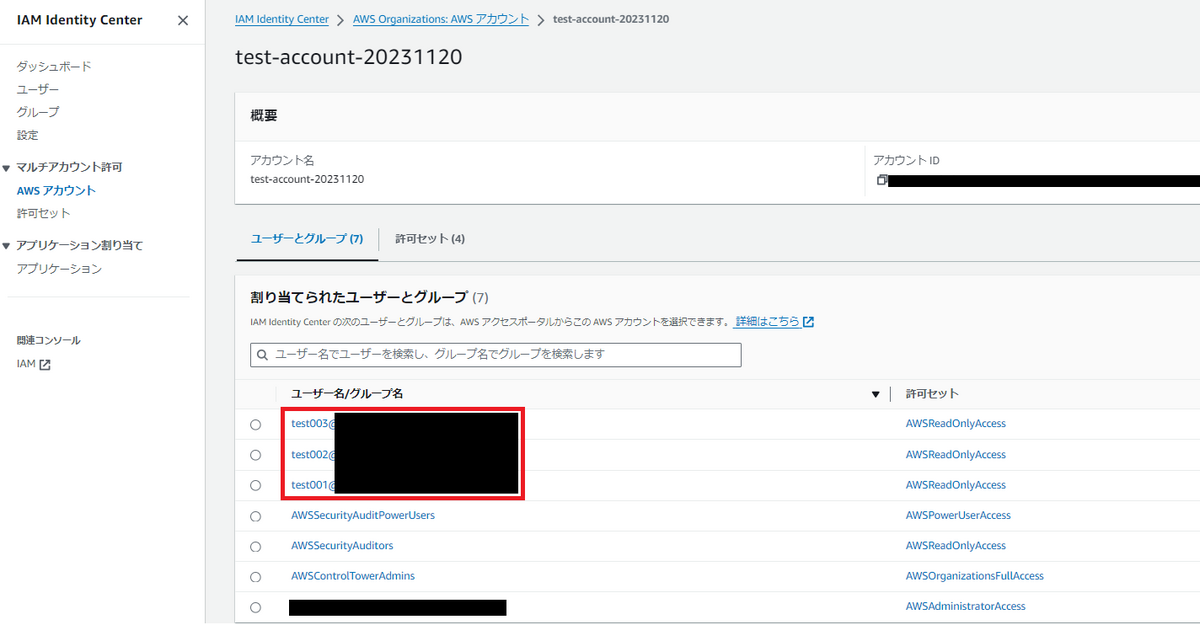This screenshot has height=625, width=1200.
Task: Open the test001 user link
Action: [313, 485]
